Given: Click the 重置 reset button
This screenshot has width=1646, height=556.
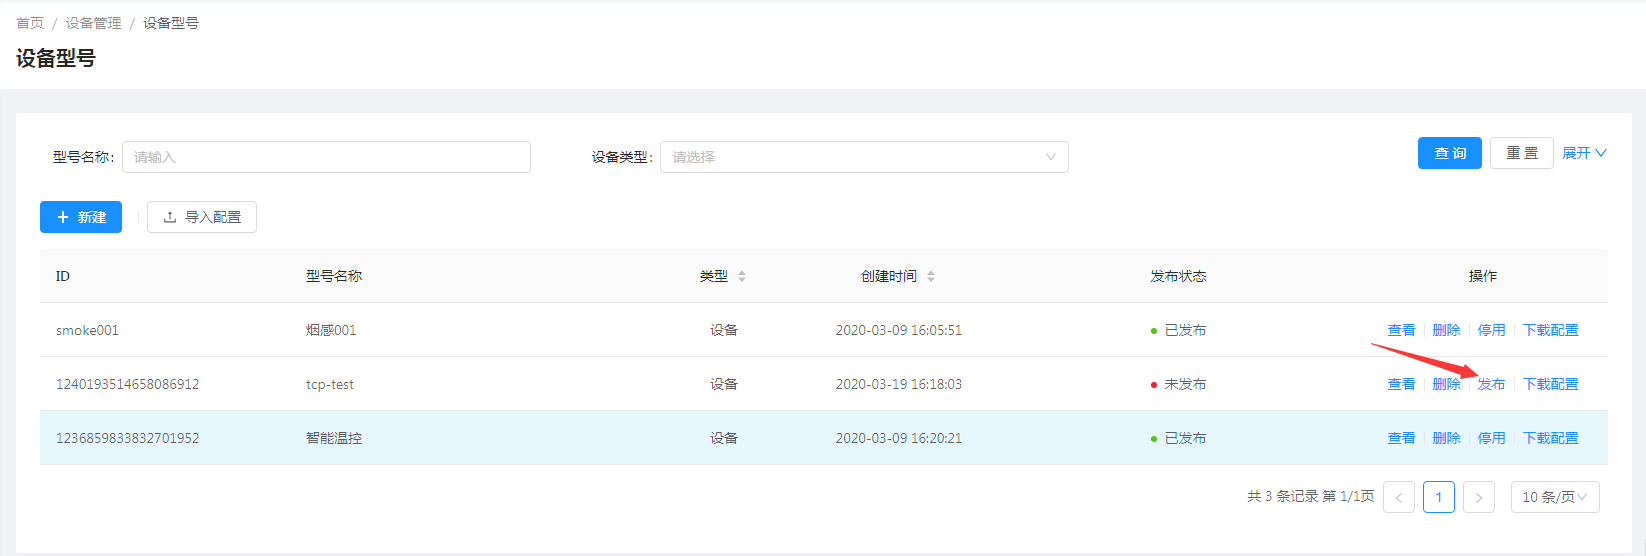Looking at the screenshot, I should click(x=1521, y=153).
